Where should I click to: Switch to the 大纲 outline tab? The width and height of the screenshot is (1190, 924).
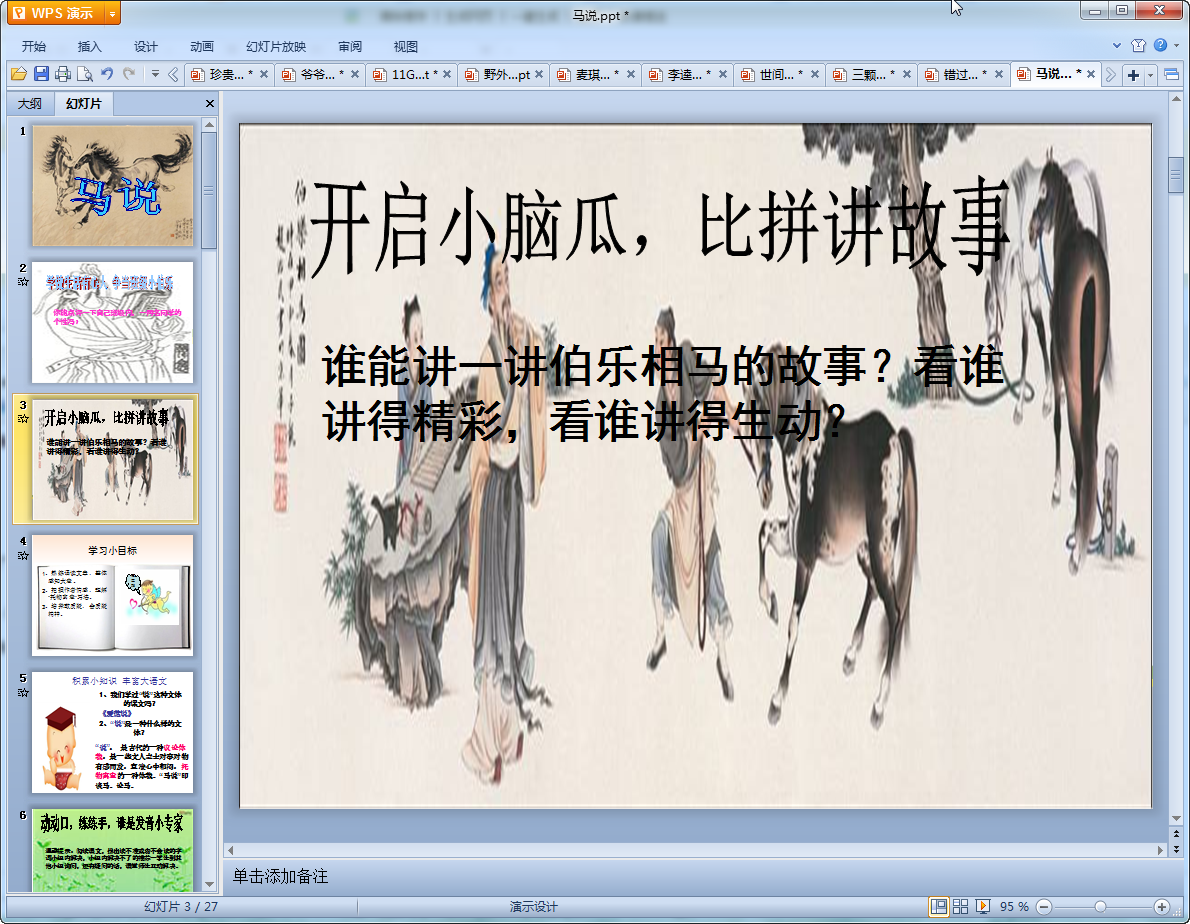30,103
